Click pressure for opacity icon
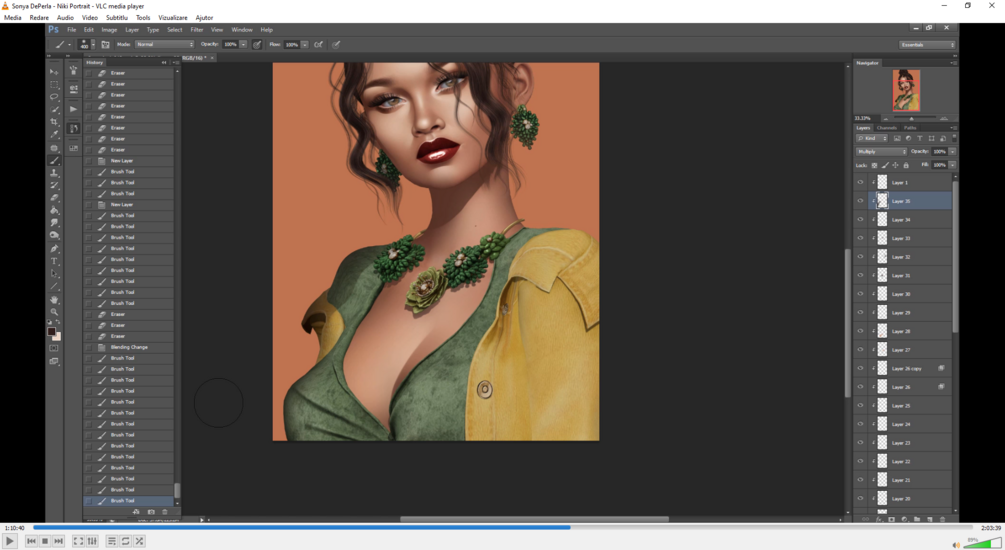The width and height of the screenshot is (1005, 550). (x=257, y=44)
